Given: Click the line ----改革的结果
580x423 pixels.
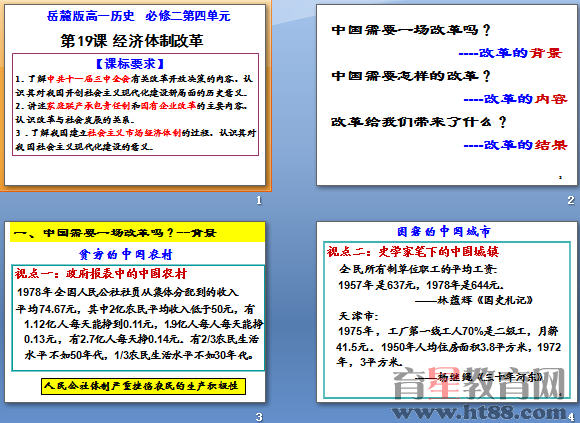Looking at the screenshot, I should point(515,145).
